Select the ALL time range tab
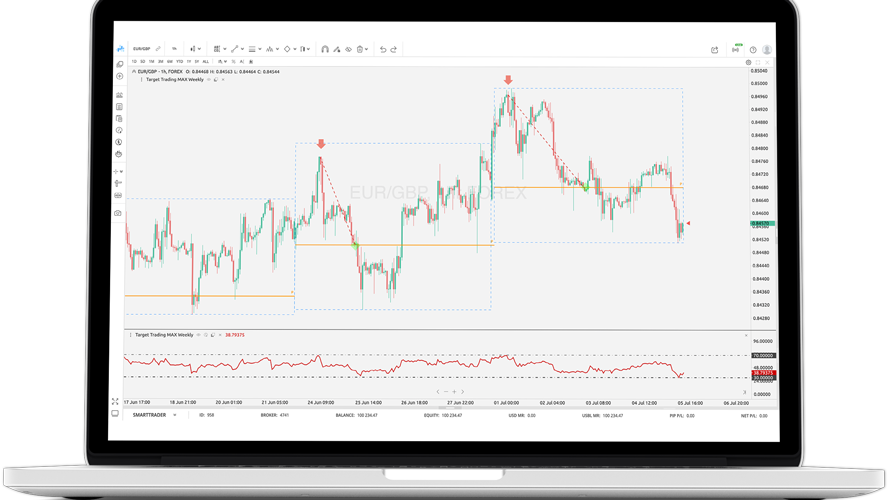 206,62
